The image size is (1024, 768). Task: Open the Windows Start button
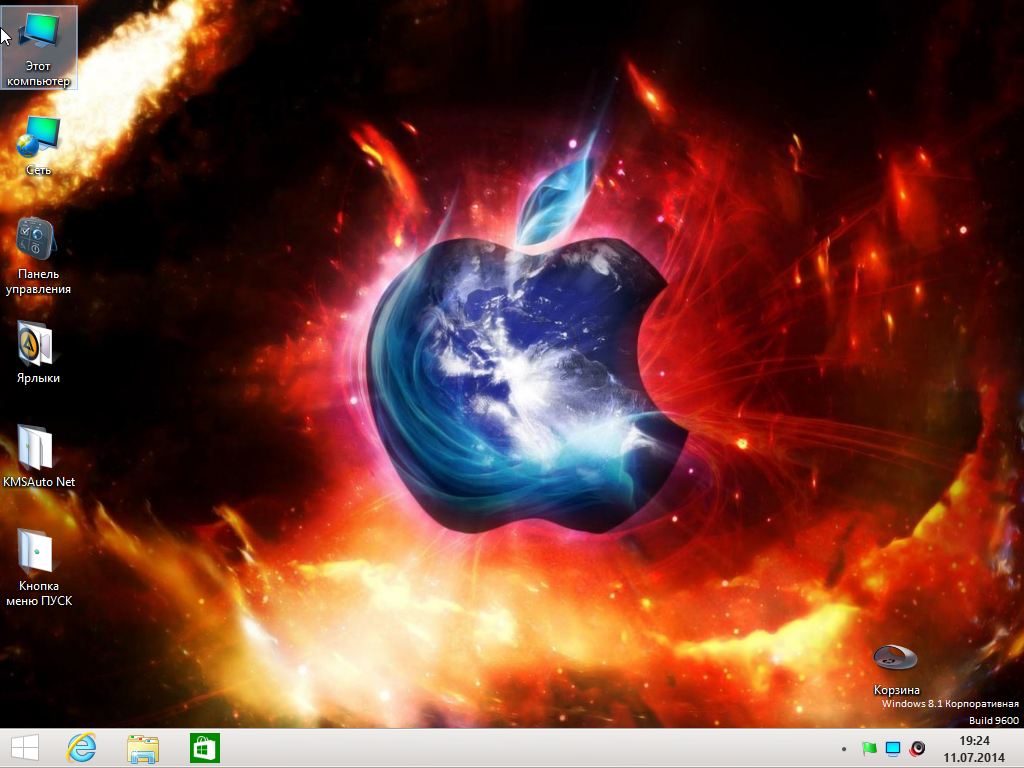click(25, 748)
